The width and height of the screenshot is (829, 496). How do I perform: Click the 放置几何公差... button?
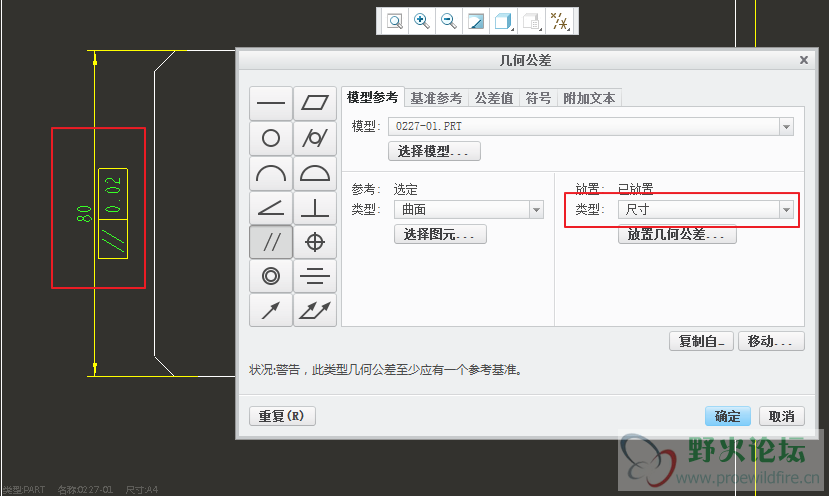tap(677, 234)
